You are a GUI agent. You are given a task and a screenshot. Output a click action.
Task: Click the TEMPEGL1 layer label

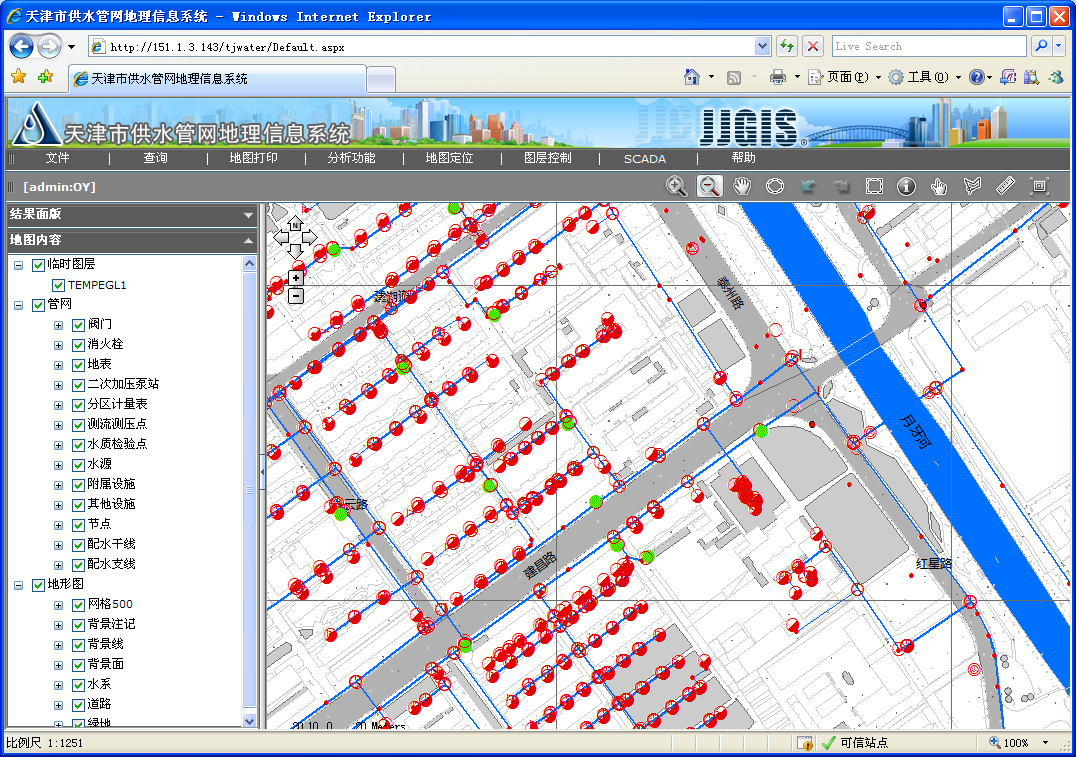(x=97, y=285)
